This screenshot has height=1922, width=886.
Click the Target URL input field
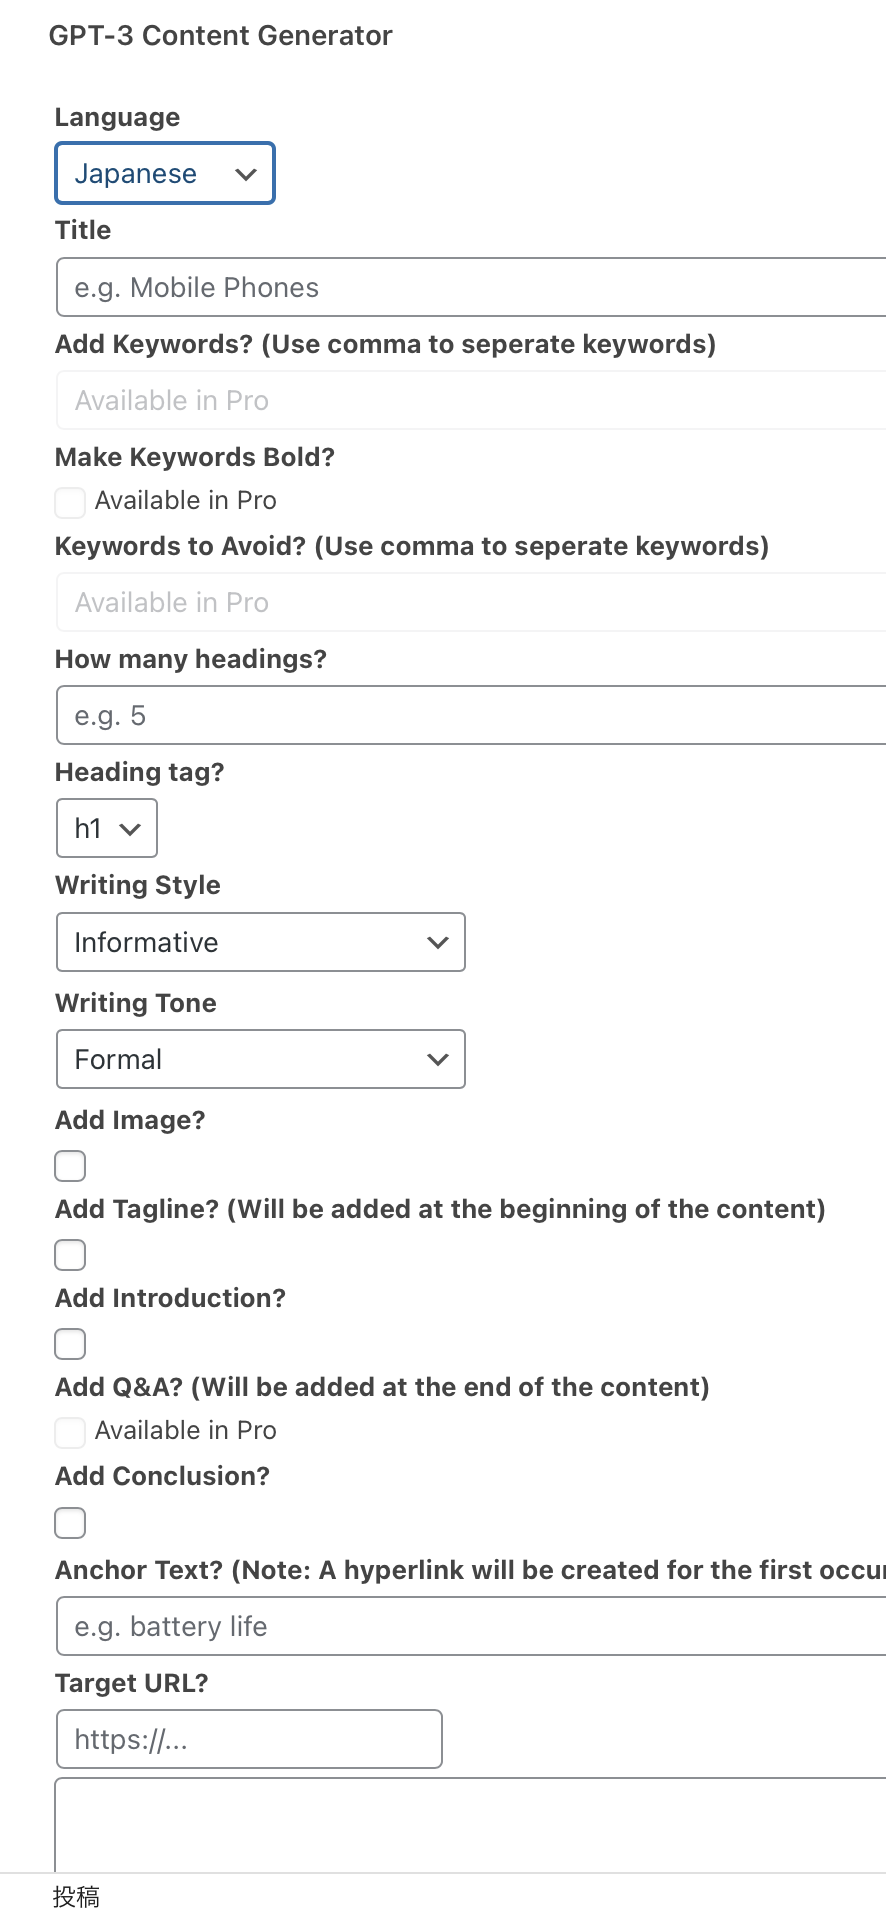tap(249, 1740)
